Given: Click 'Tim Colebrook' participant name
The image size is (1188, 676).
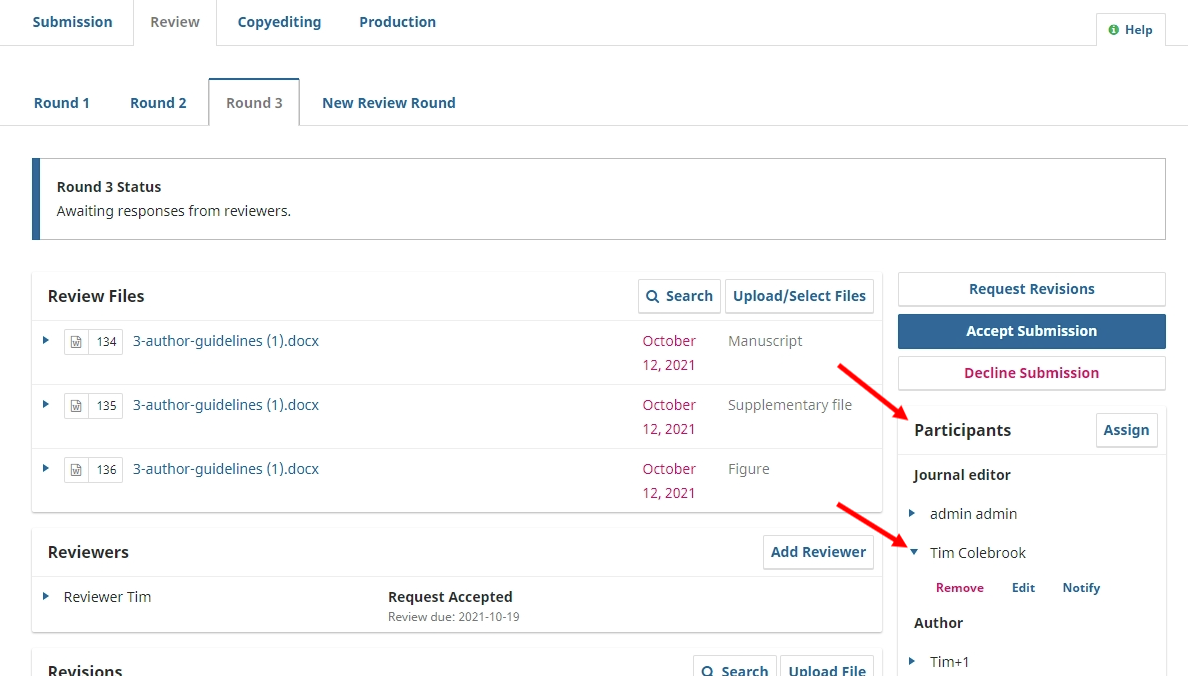Looking at the screenshot, I should [977, 553].
